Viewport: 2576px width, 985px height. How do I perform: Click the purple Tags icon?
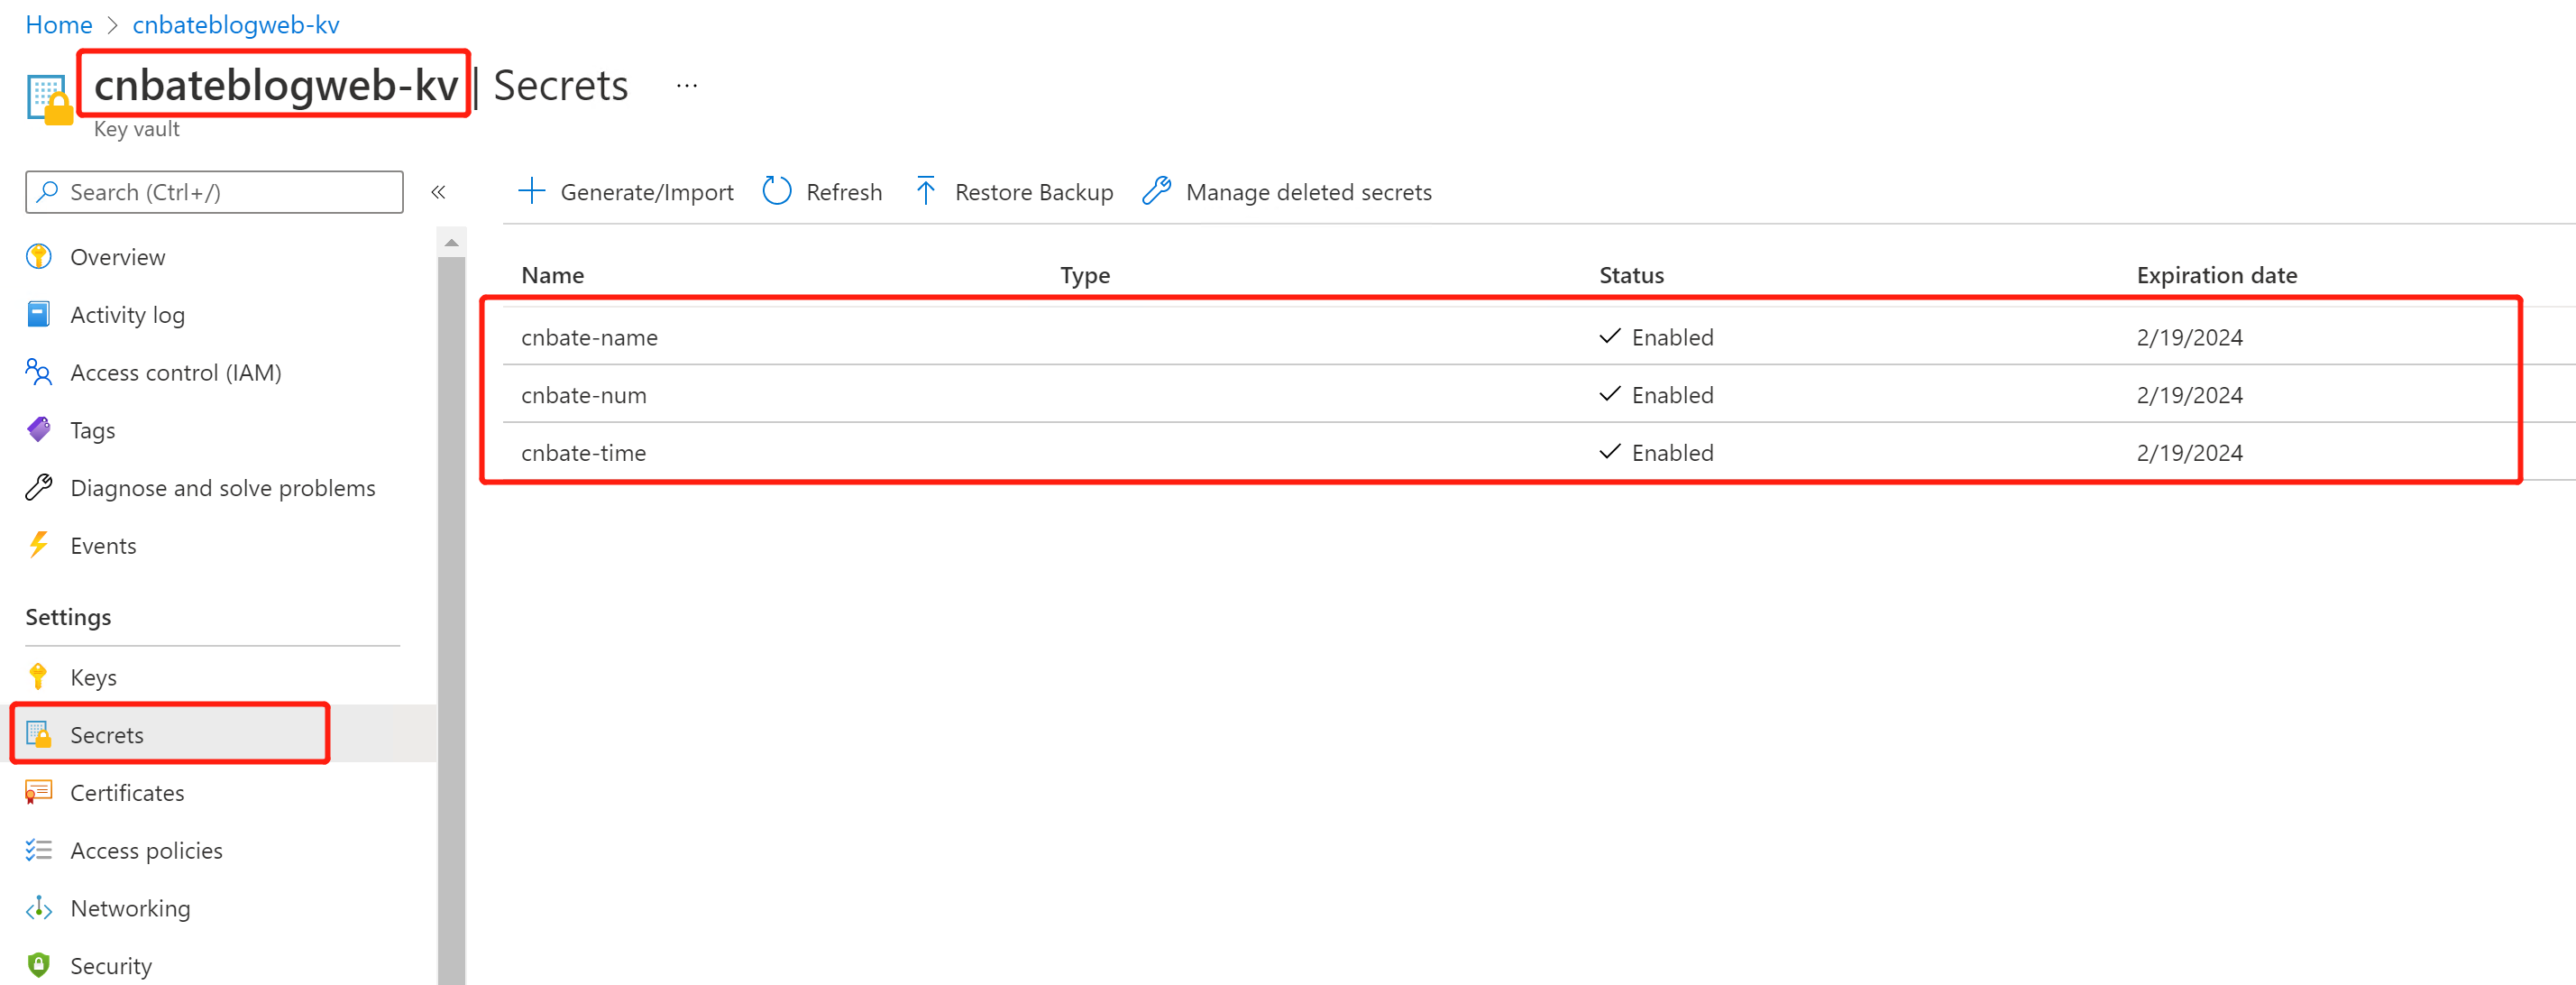pyautogui.click(x=39, y=430)
